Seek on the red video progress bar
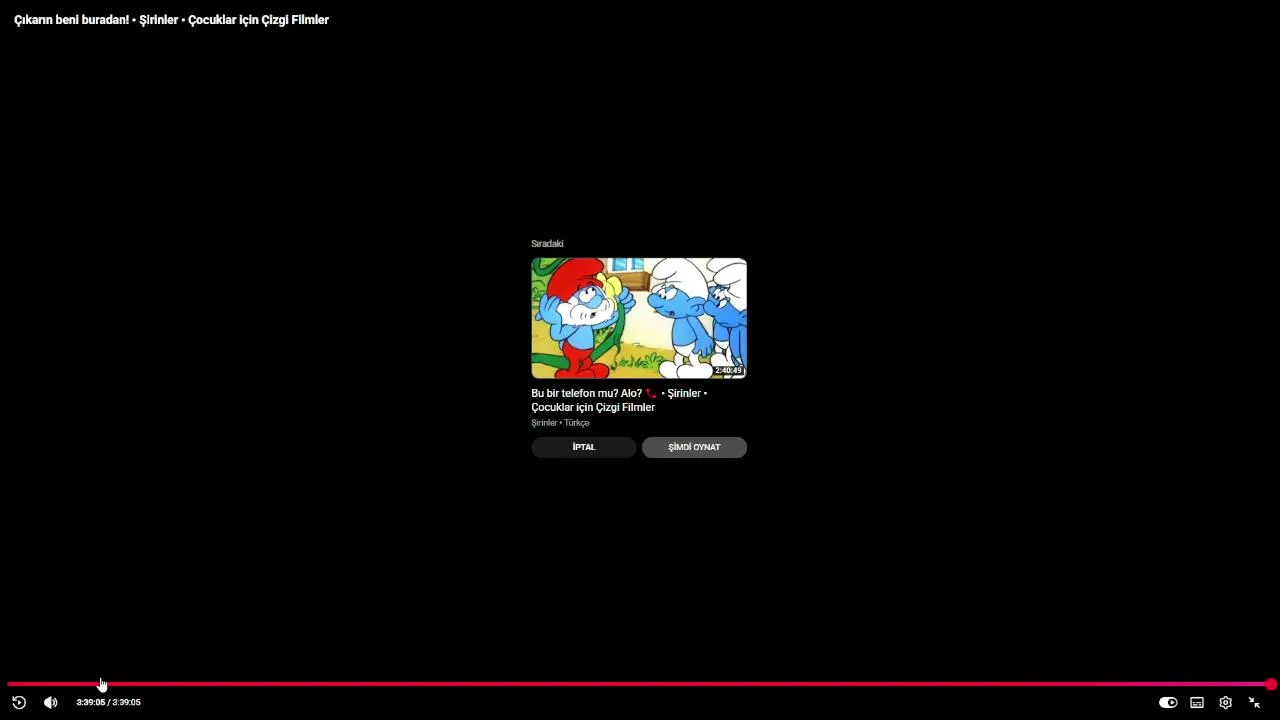Screen dimensions: 1280x720 click(x=639, y=684)
